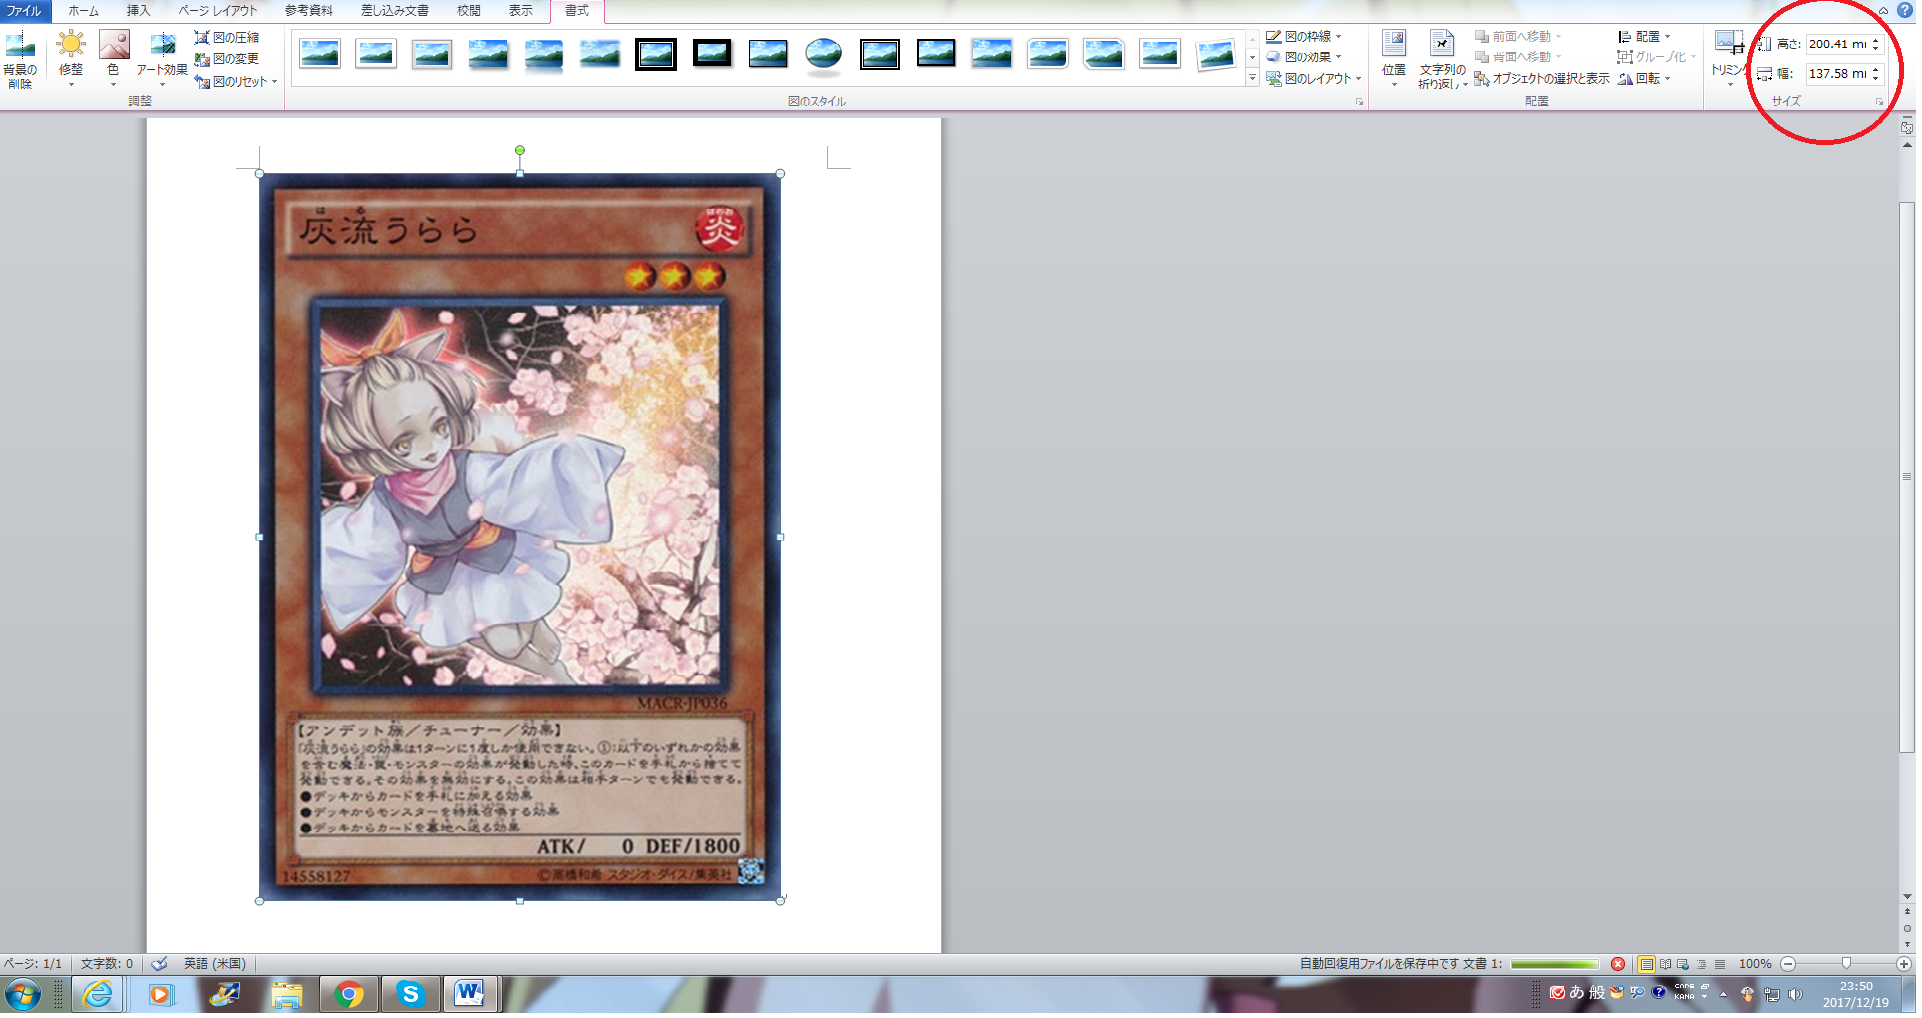Click the zoom out minus button

(1788, 964)
